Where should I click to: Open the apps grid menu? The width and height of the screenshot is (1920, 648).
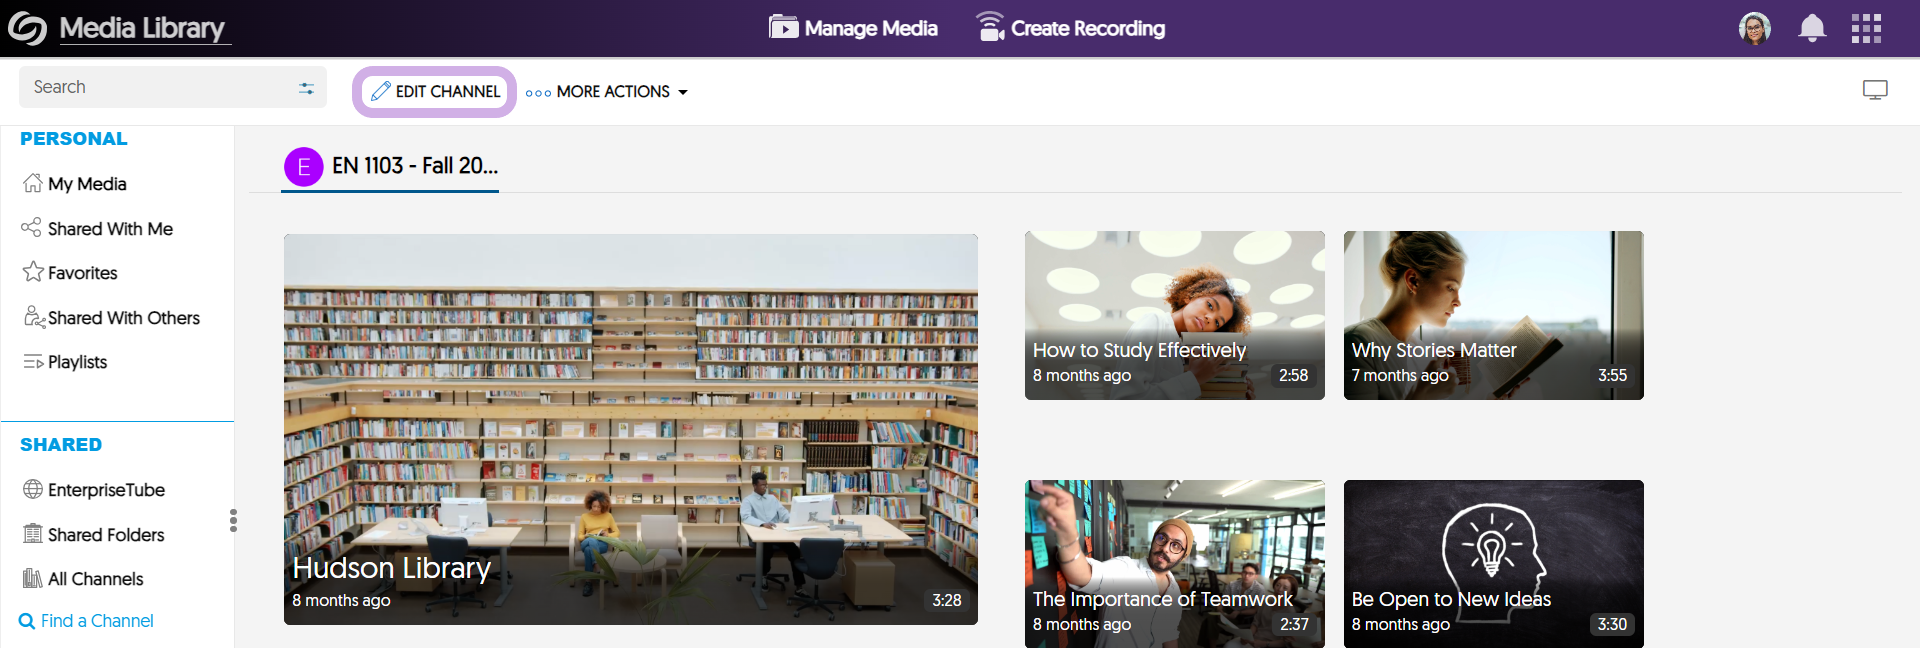[x=1866, y=28]
